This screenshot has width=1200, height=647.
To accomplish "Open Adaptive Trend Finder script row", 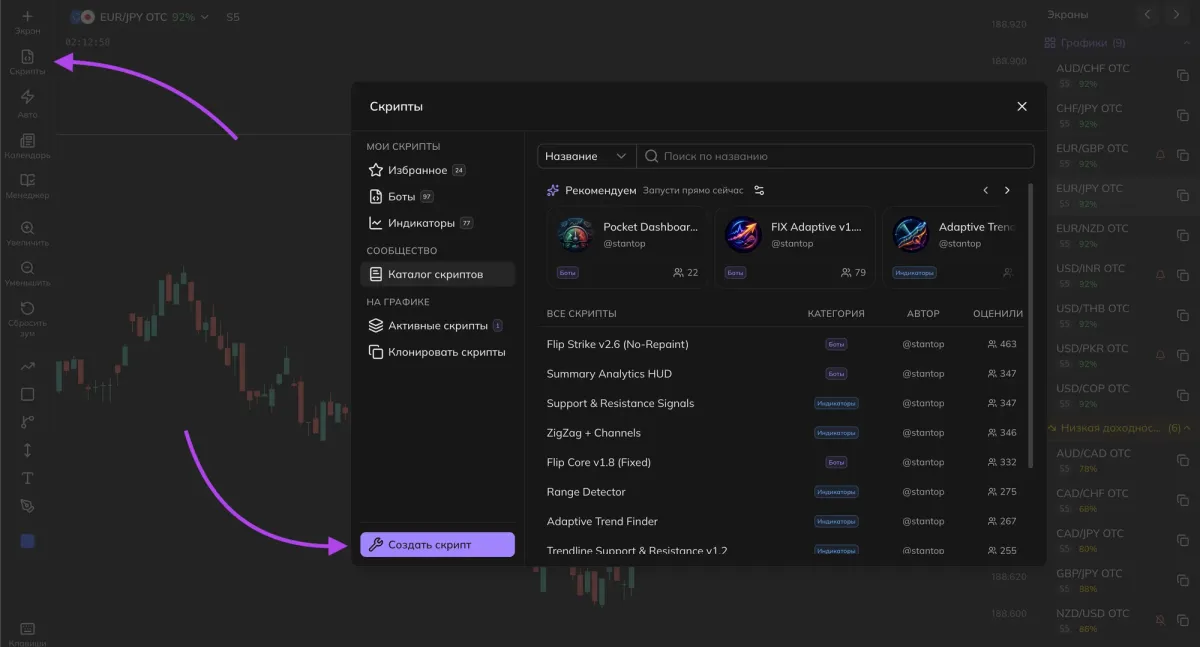I will click(x=785, y=521).
